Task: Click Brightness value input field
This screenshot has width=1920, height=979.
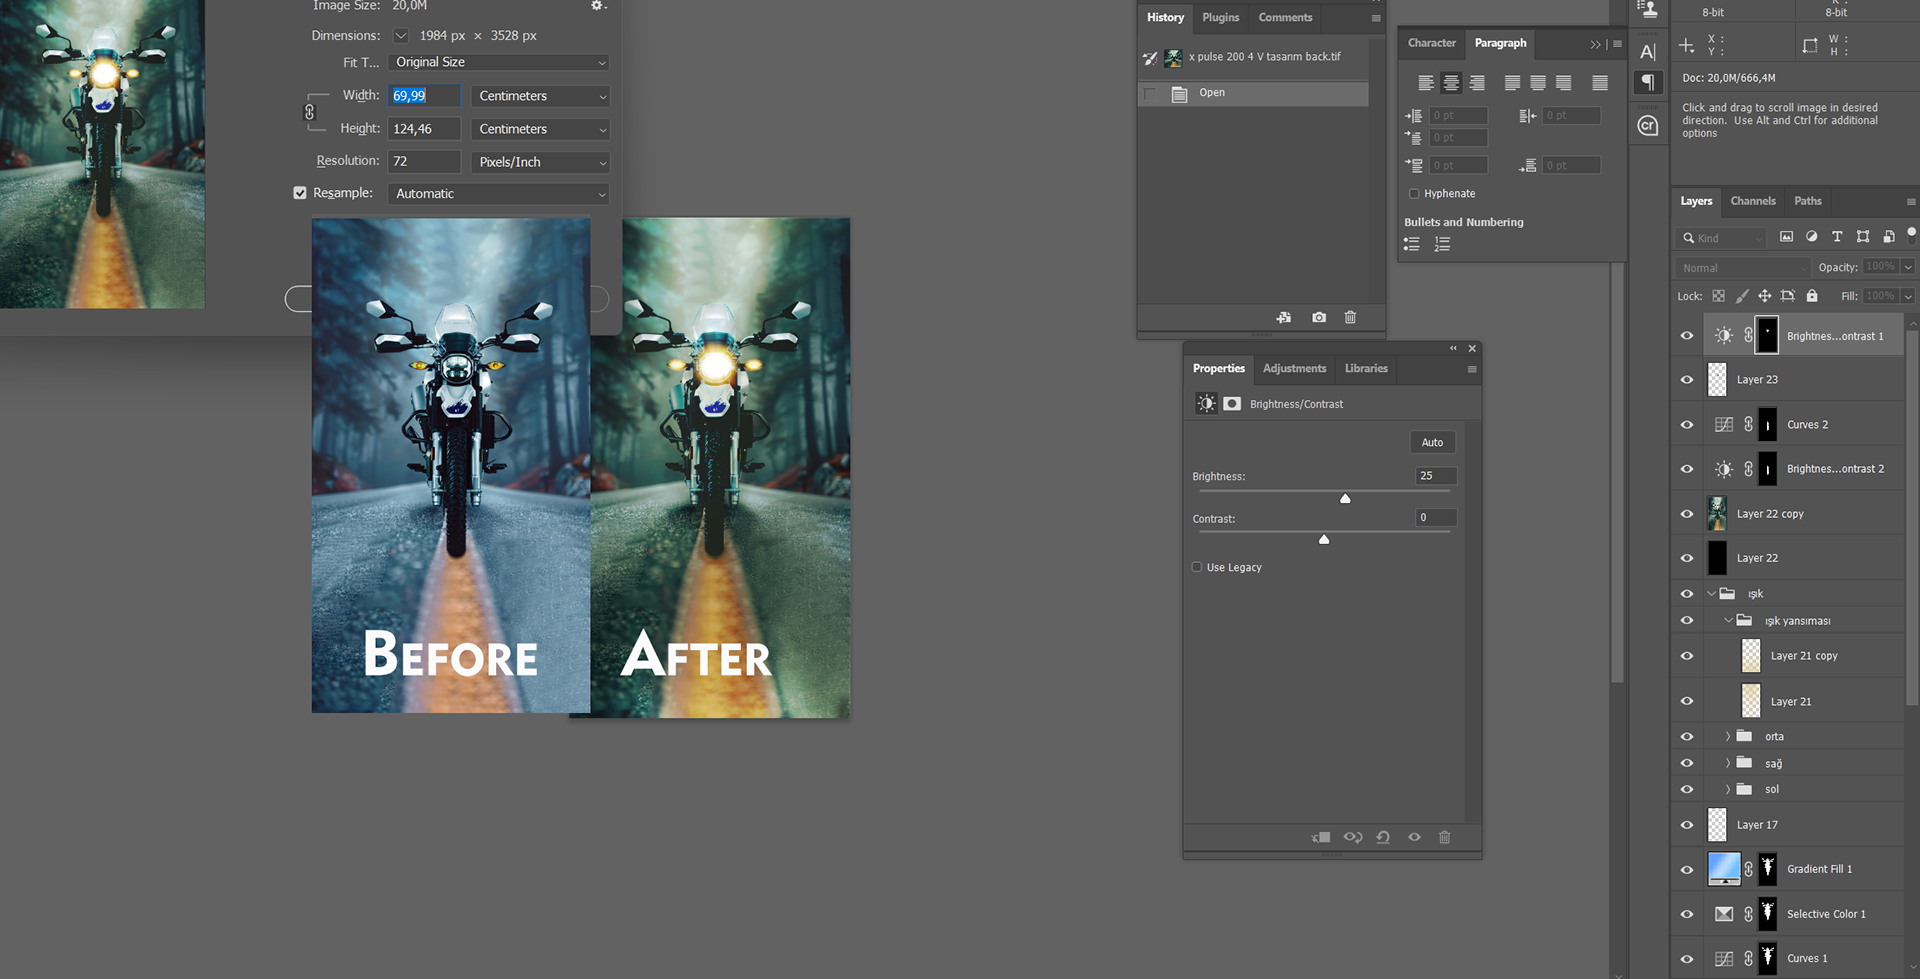Action: coord(1436,476)
